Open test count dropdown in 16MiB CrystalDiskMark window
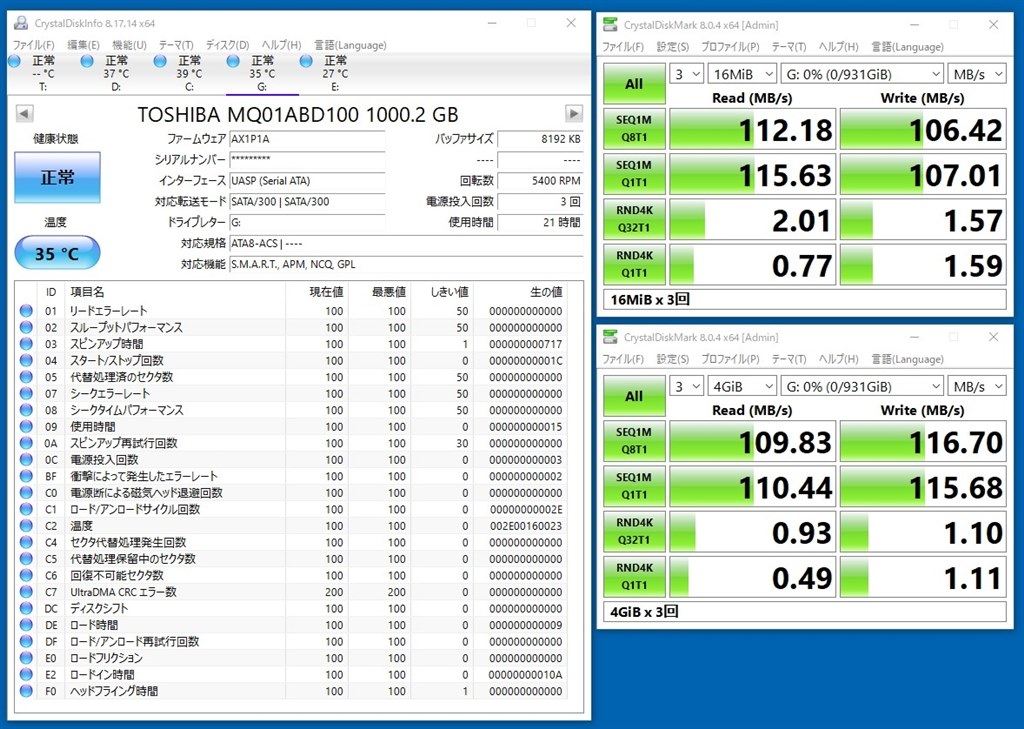The image size is (1024, 729). (686, 74)
